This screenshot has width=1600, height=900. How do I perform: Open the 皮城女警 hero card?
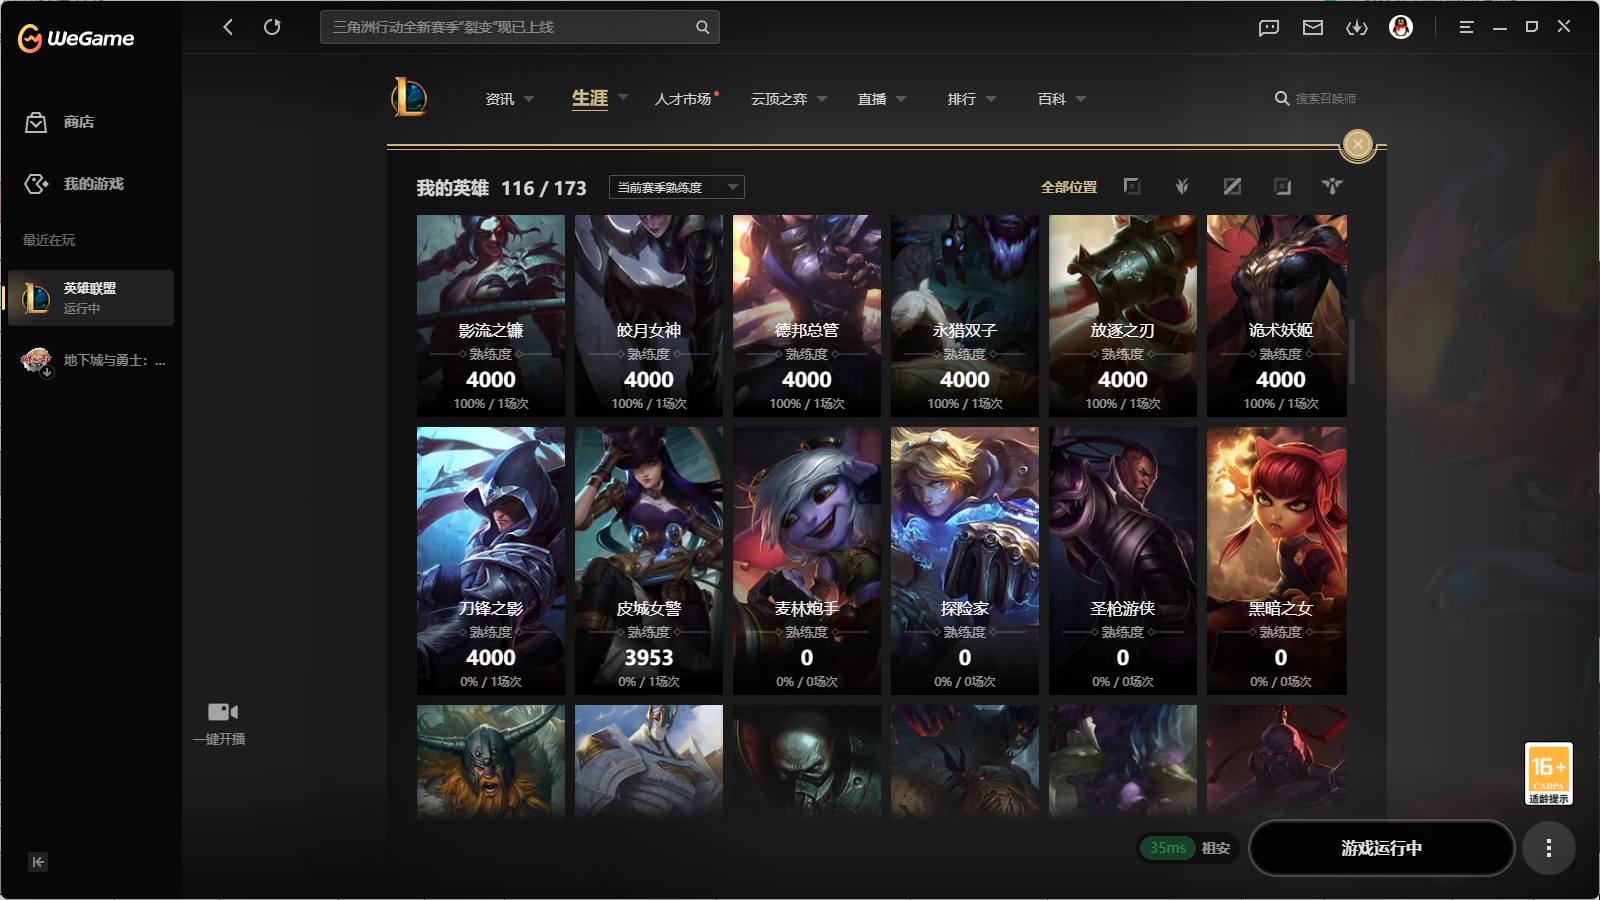click(649, 561)
